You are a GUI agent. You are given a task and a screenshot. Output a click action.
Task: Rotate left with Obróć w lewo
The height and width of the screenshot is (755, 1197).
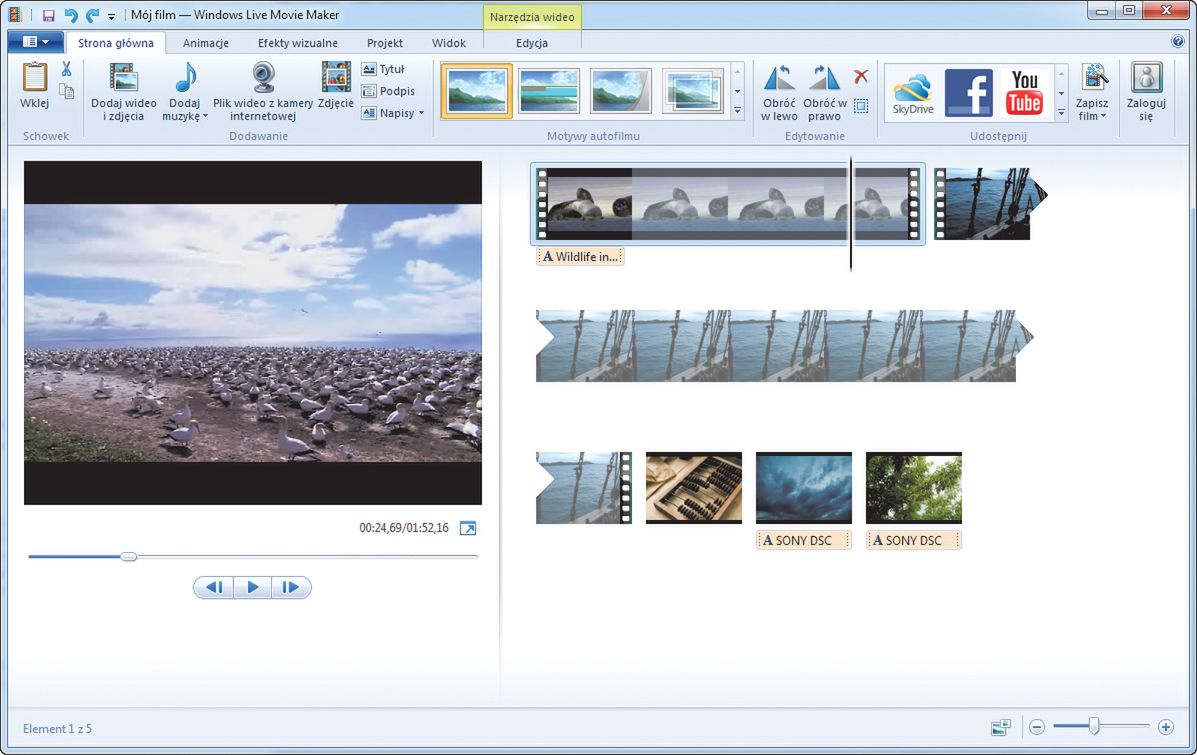click(779, 78)
